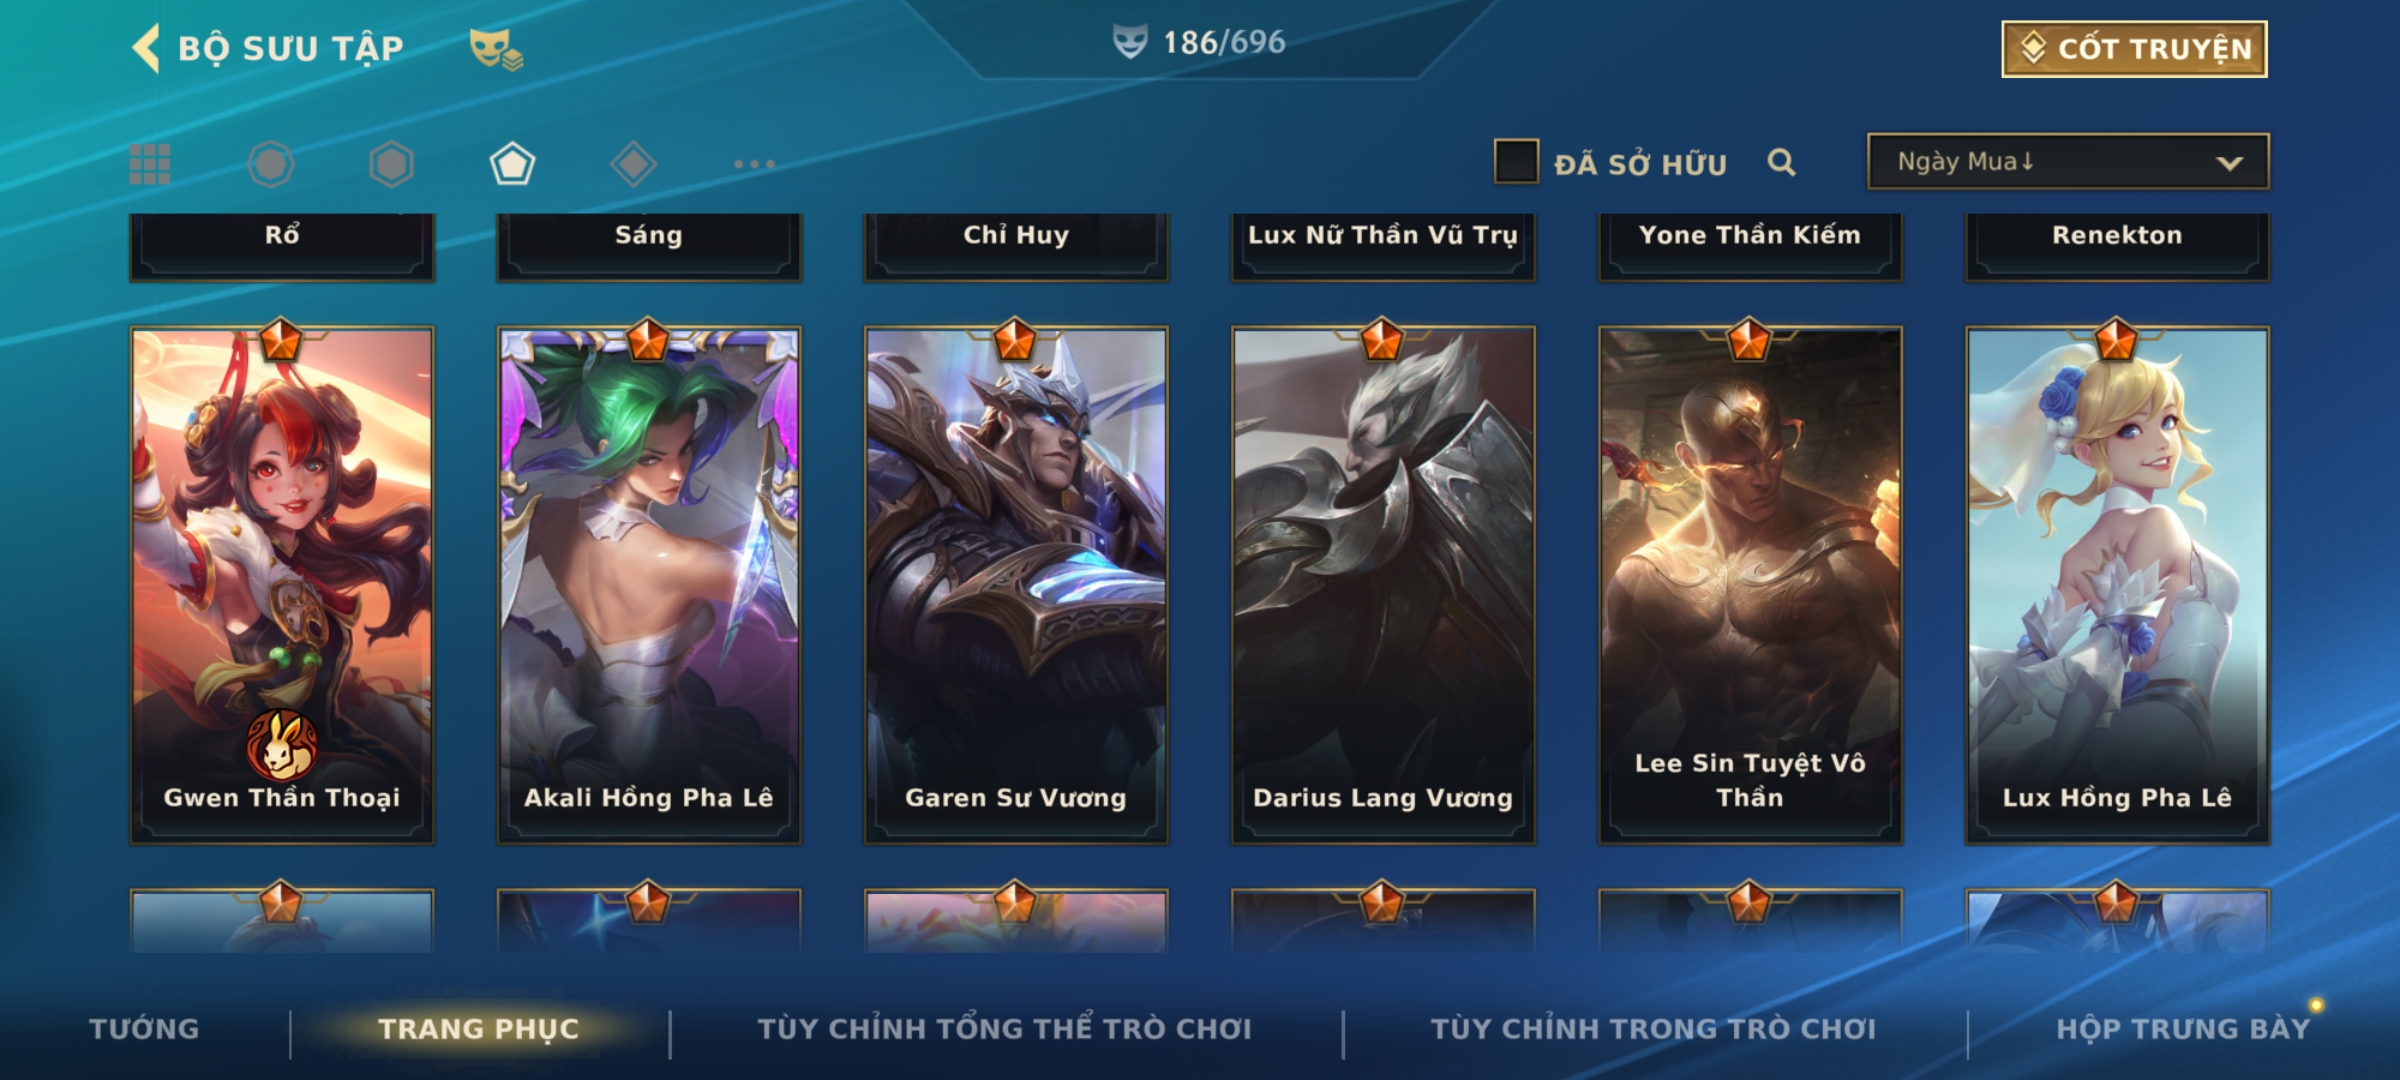Viewport: 2400px width, 1080px height.
Task: Filter by the second hexagon rarity icon
Action: [391, 164]
